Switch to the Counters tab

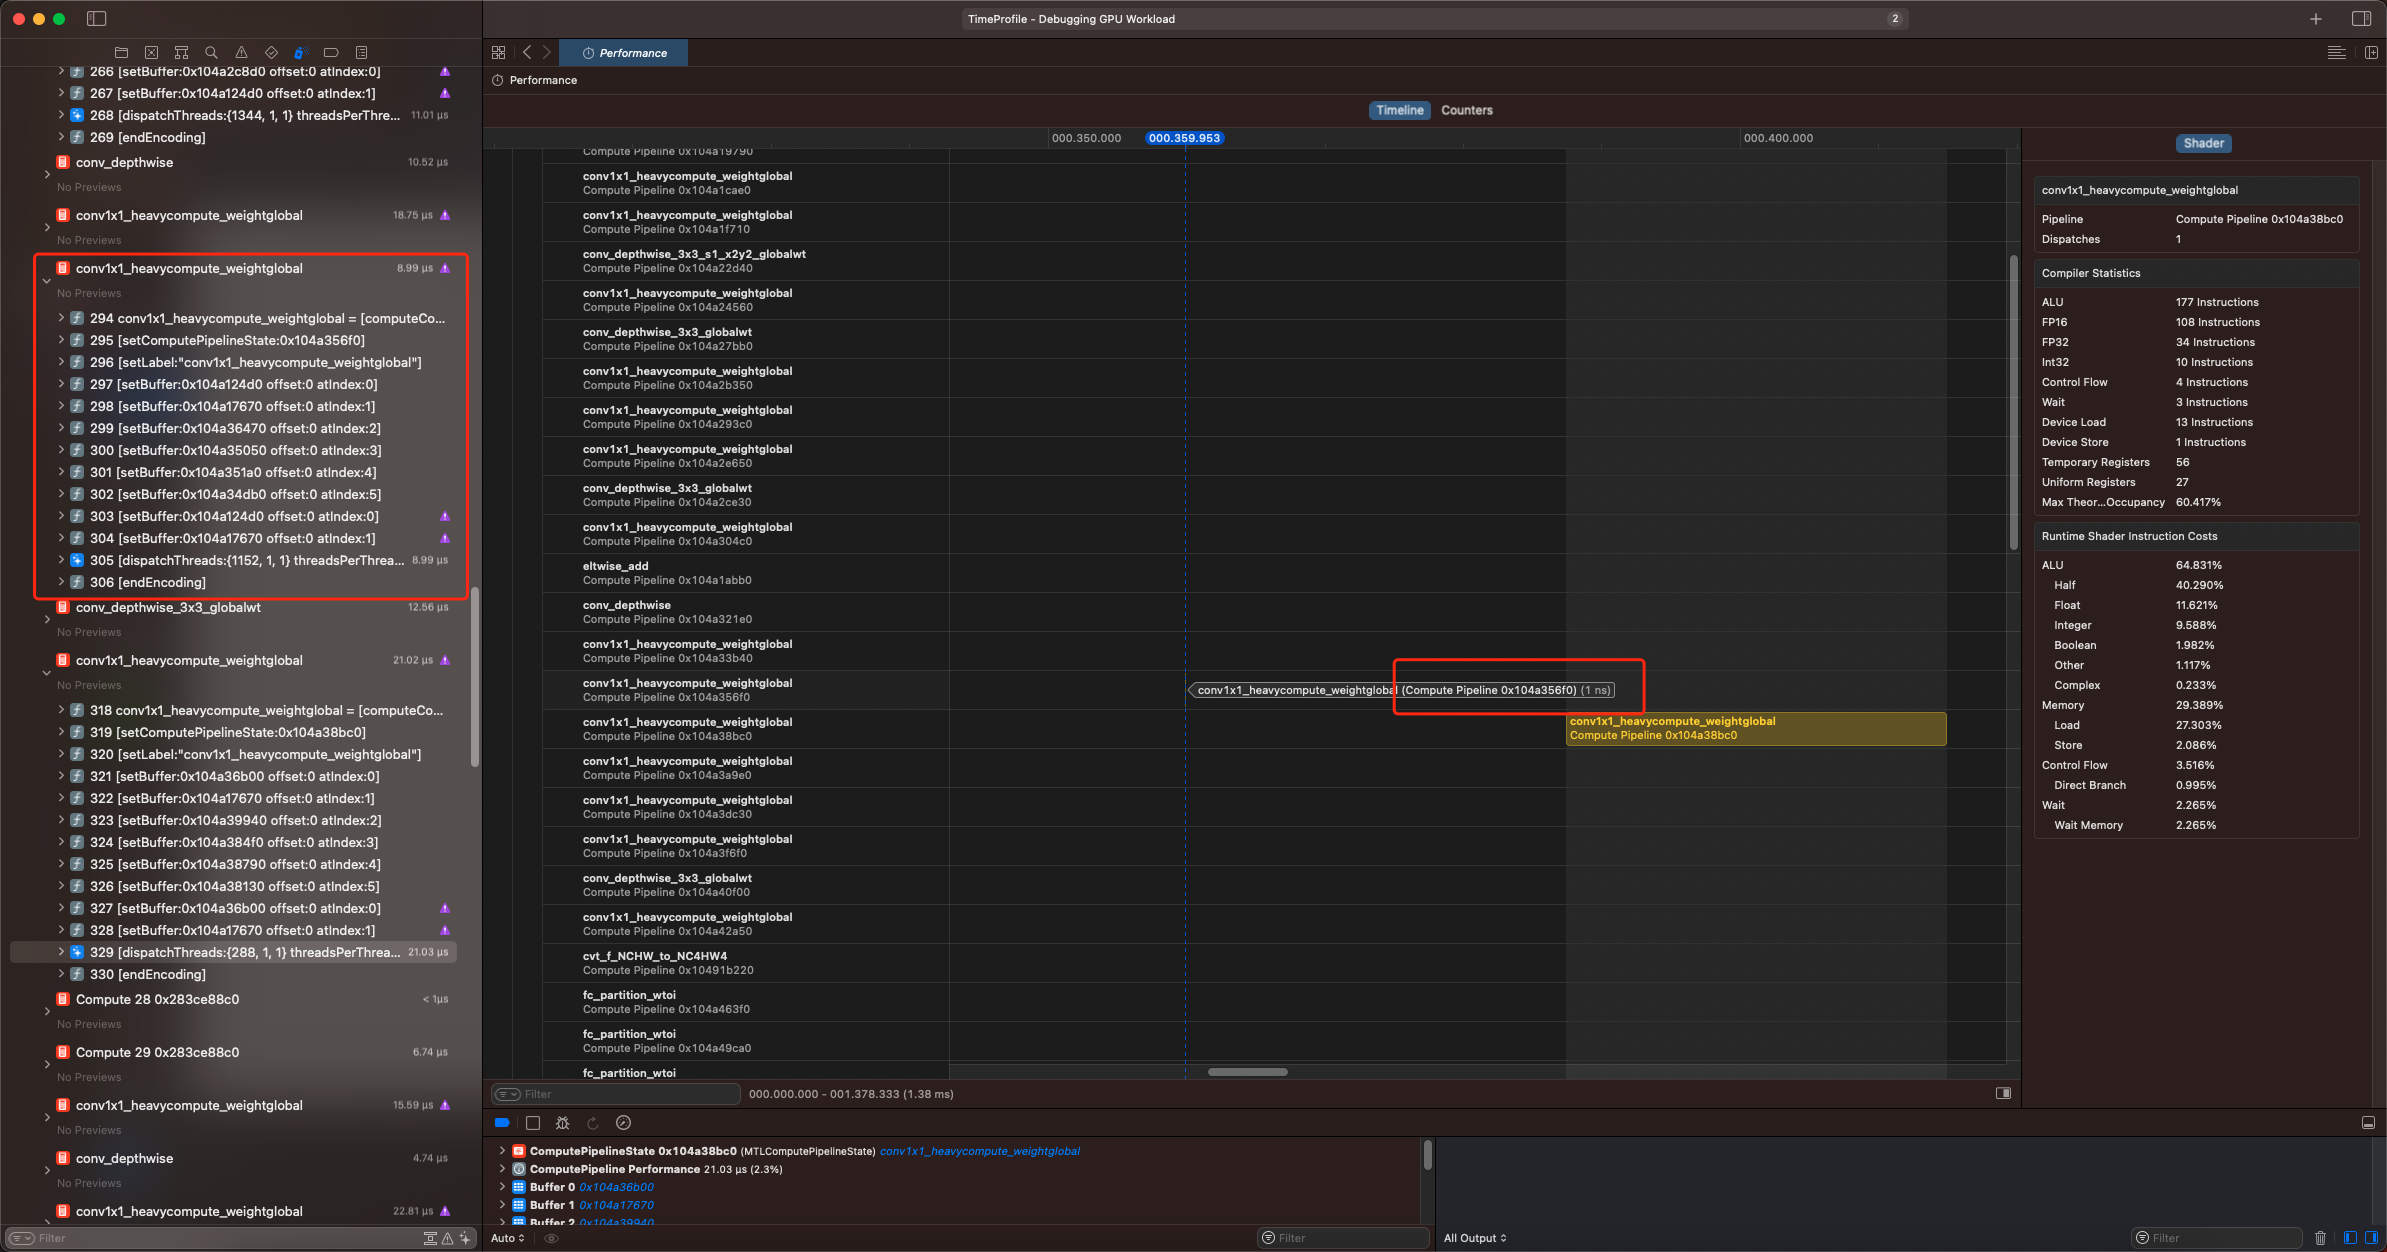(x=1466, y=111)
